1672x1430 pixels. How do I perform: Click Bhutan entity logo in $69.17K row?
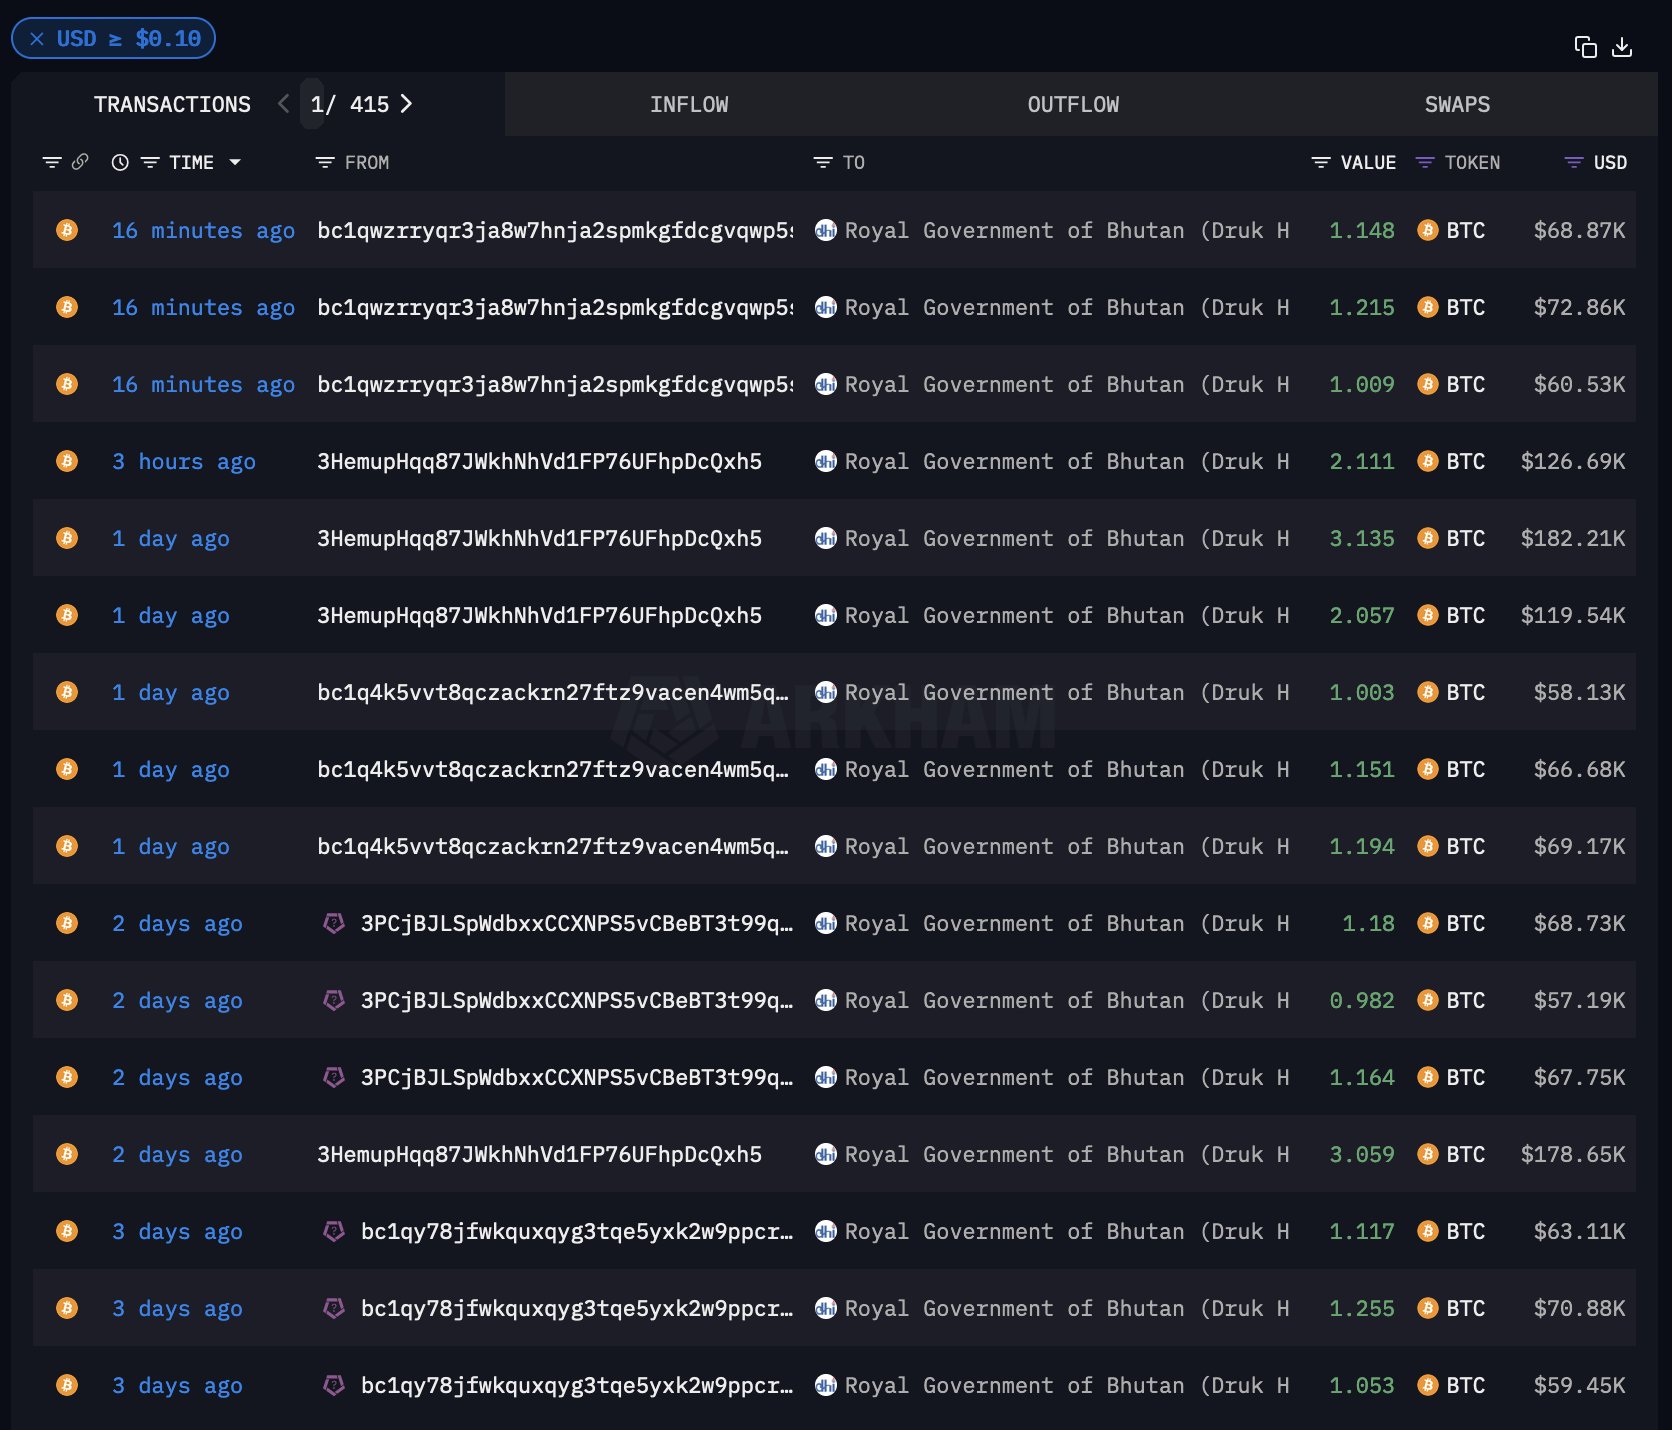point(826,846)
